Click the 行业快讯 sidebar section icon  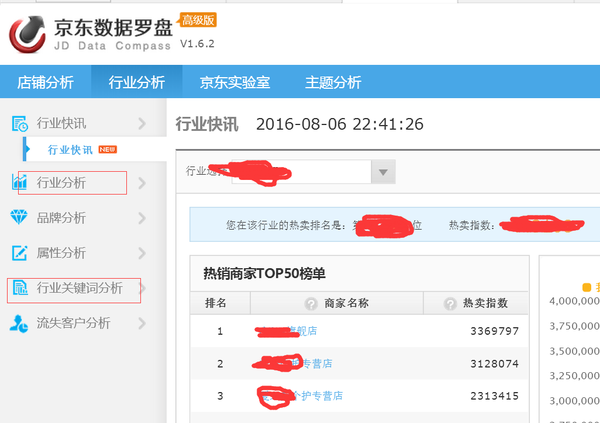click(x=20, y=124)
